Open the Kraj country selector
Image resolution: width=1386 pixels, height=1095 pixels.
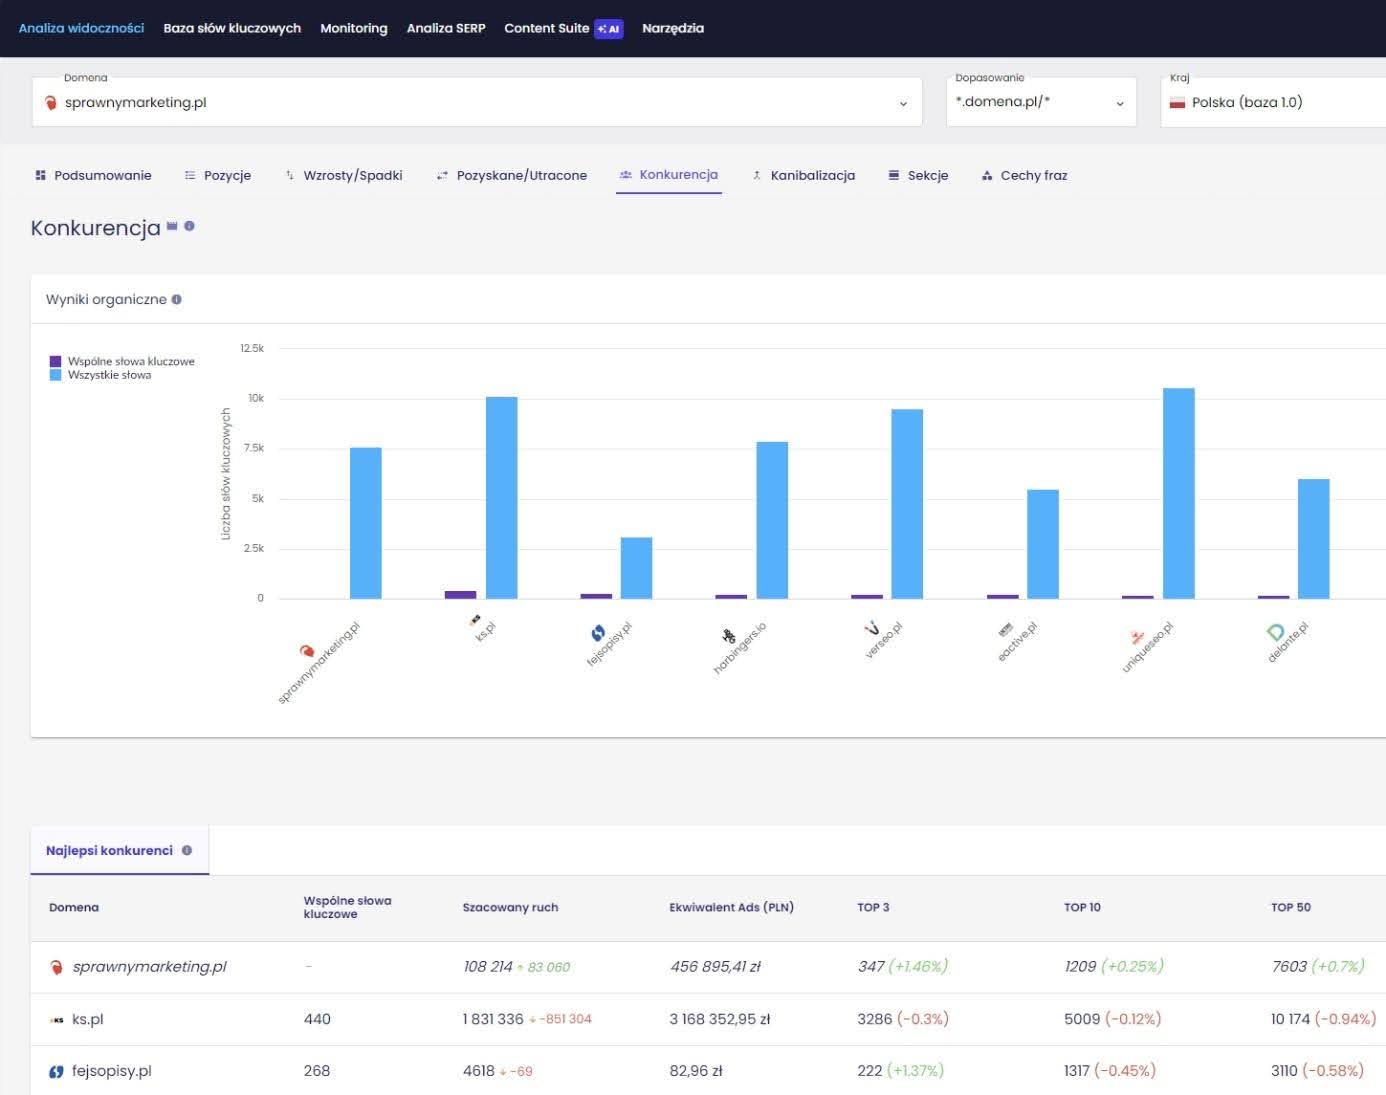(1273, 102)
